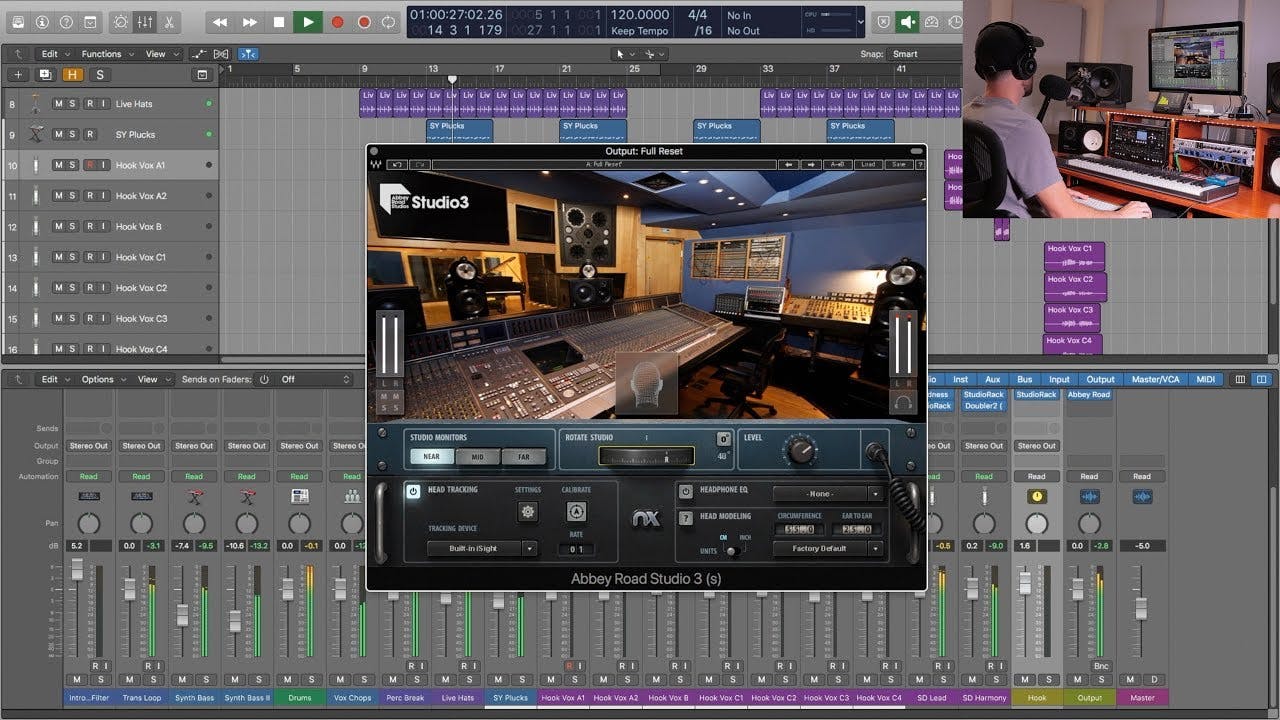Open track header options dropdown
The height and width of the screenshot is (720, 1280).
click(202, 74)
